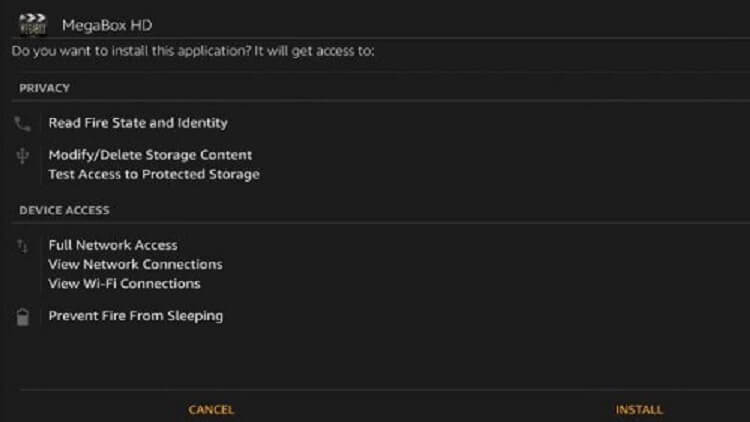Select Full Network Access permission
Screen dimensions: 750x422
click(113, 245)
